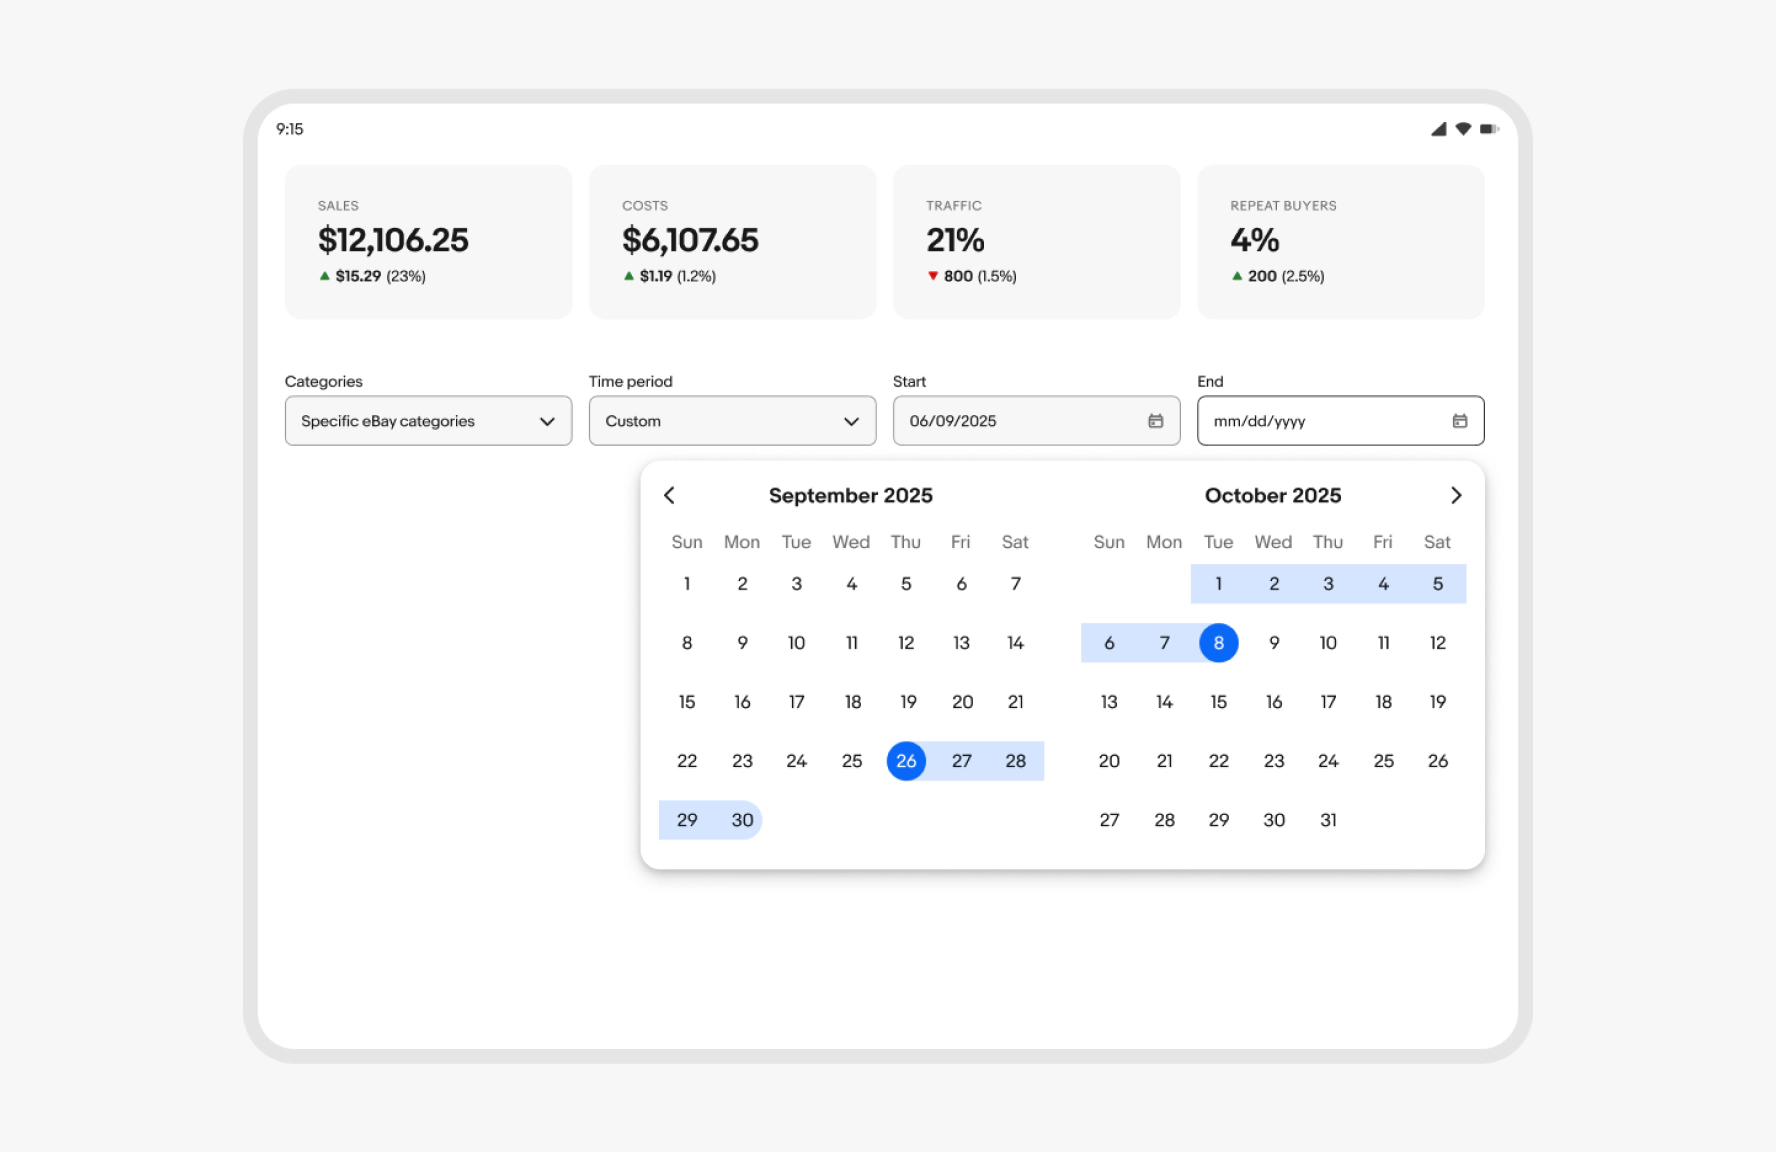This screenshot has height=1152, width=1776.
Task: Select September 30 in range
Action: pyautogui.click(x=742, y=820)
